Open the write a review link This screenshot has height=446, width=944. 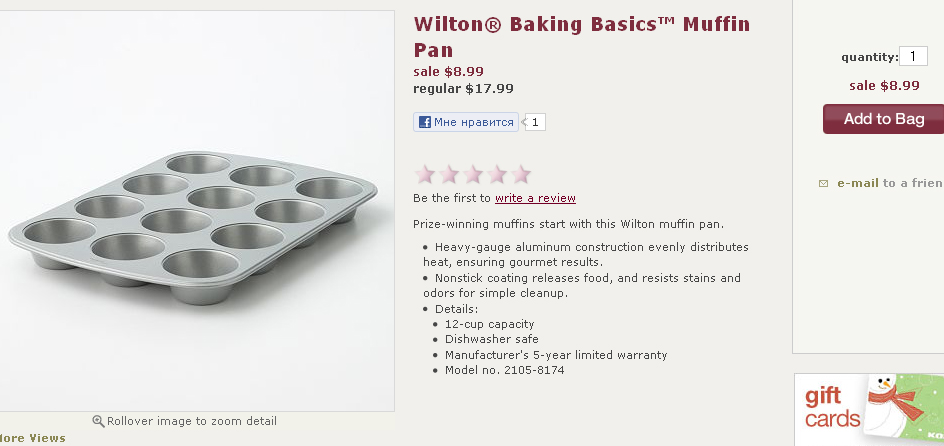coord(535,198)
